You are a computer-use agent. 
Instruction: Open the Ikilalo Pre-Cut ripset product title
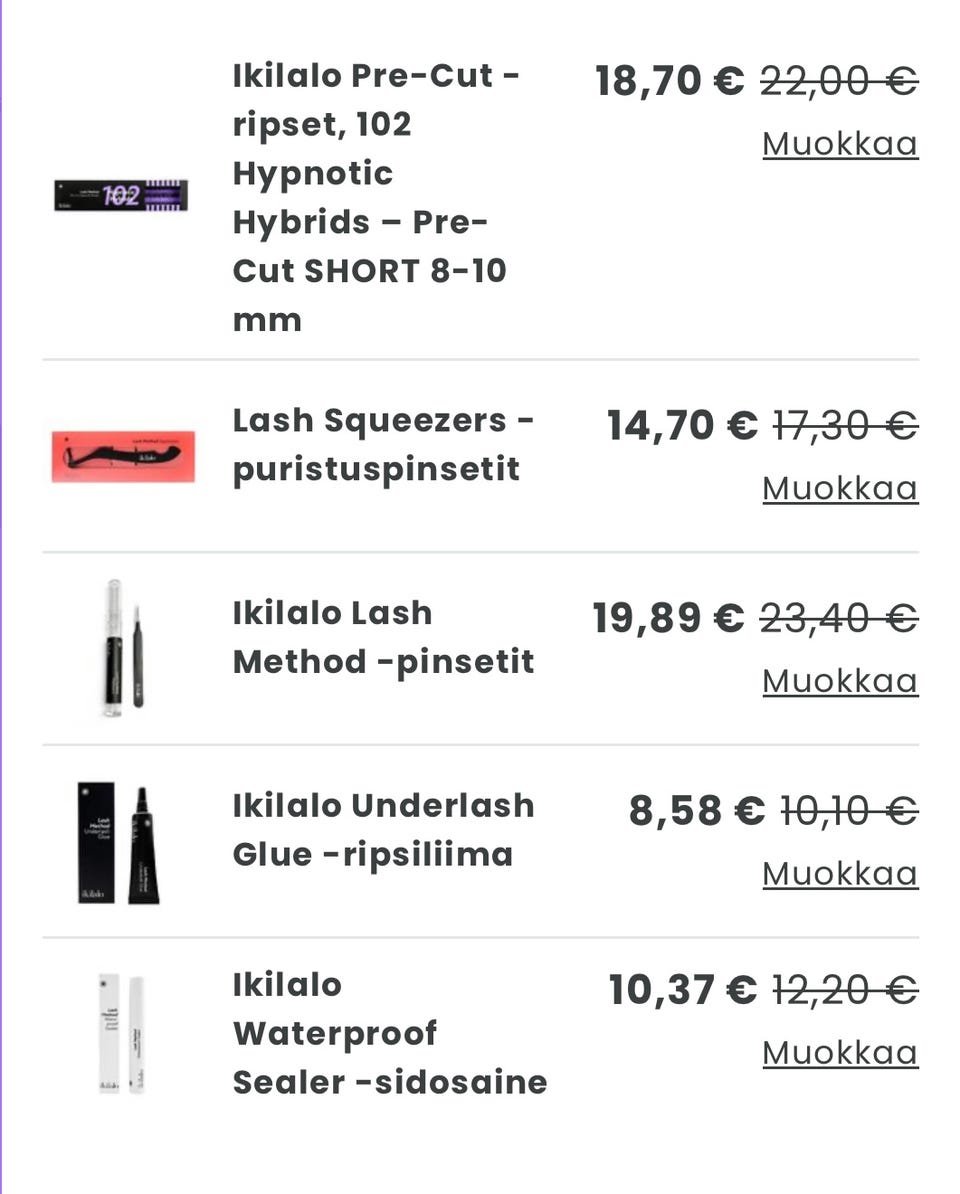click(x=375, y=197)
